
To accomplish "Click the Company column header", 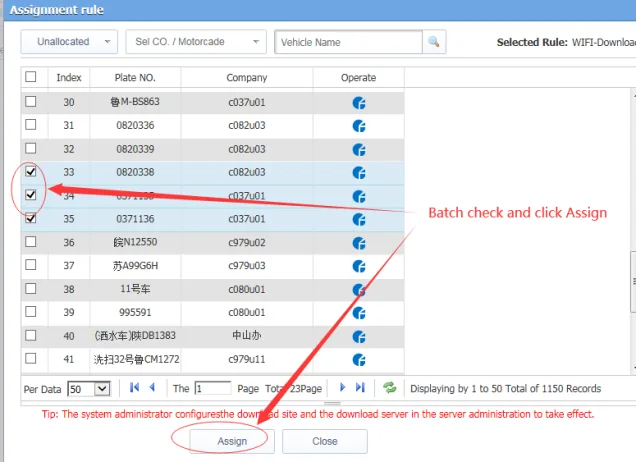I will (247, 77).
